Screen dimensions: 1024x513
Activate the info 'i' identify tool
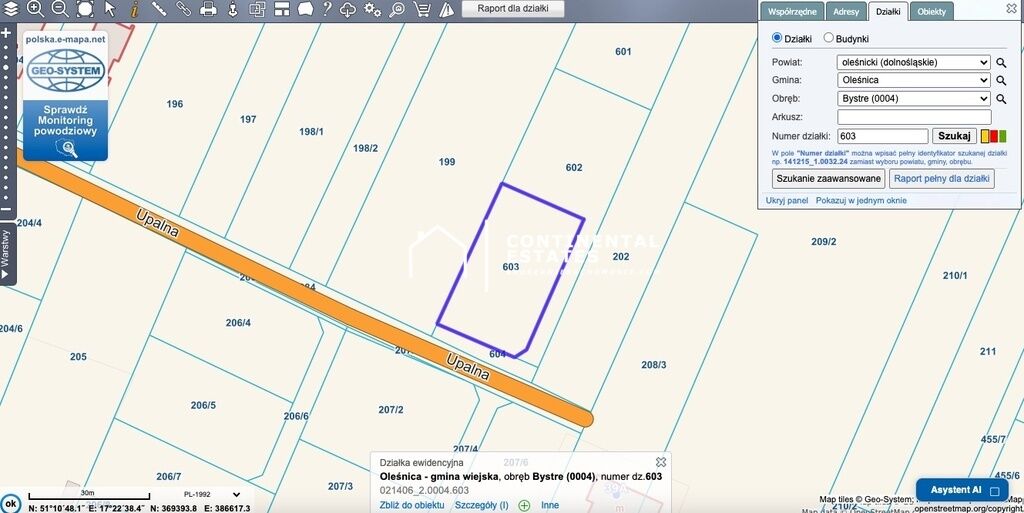pos(134,9)
